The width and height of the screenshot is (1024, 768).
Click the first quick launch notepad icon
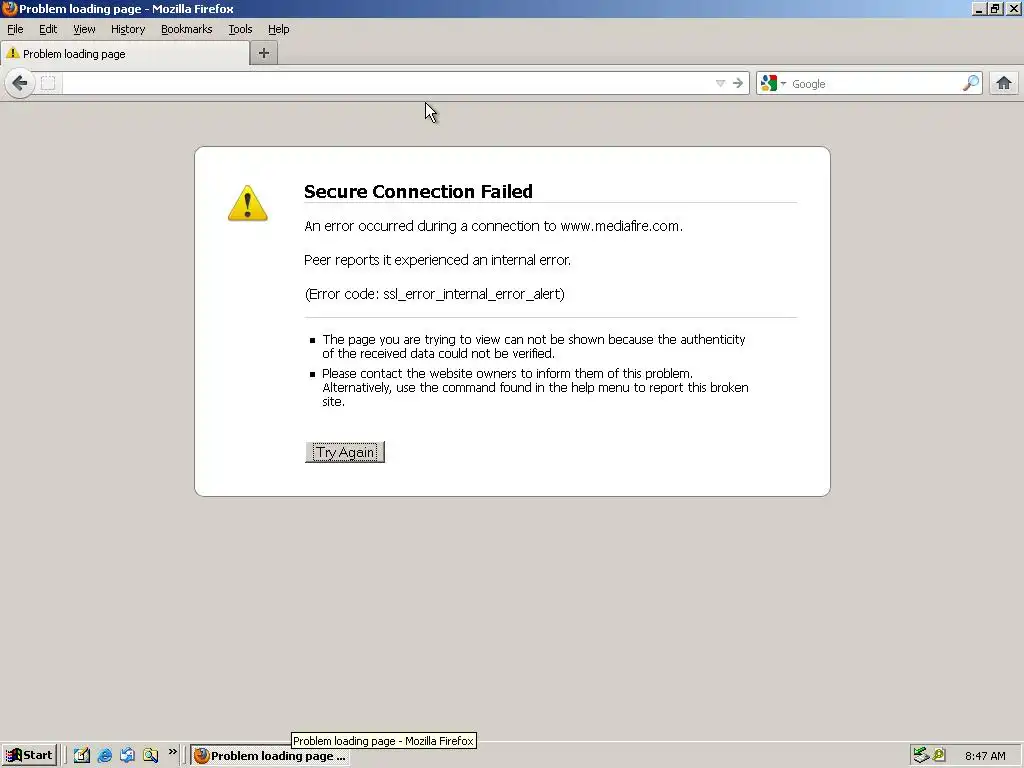click(x=82, y=756)
